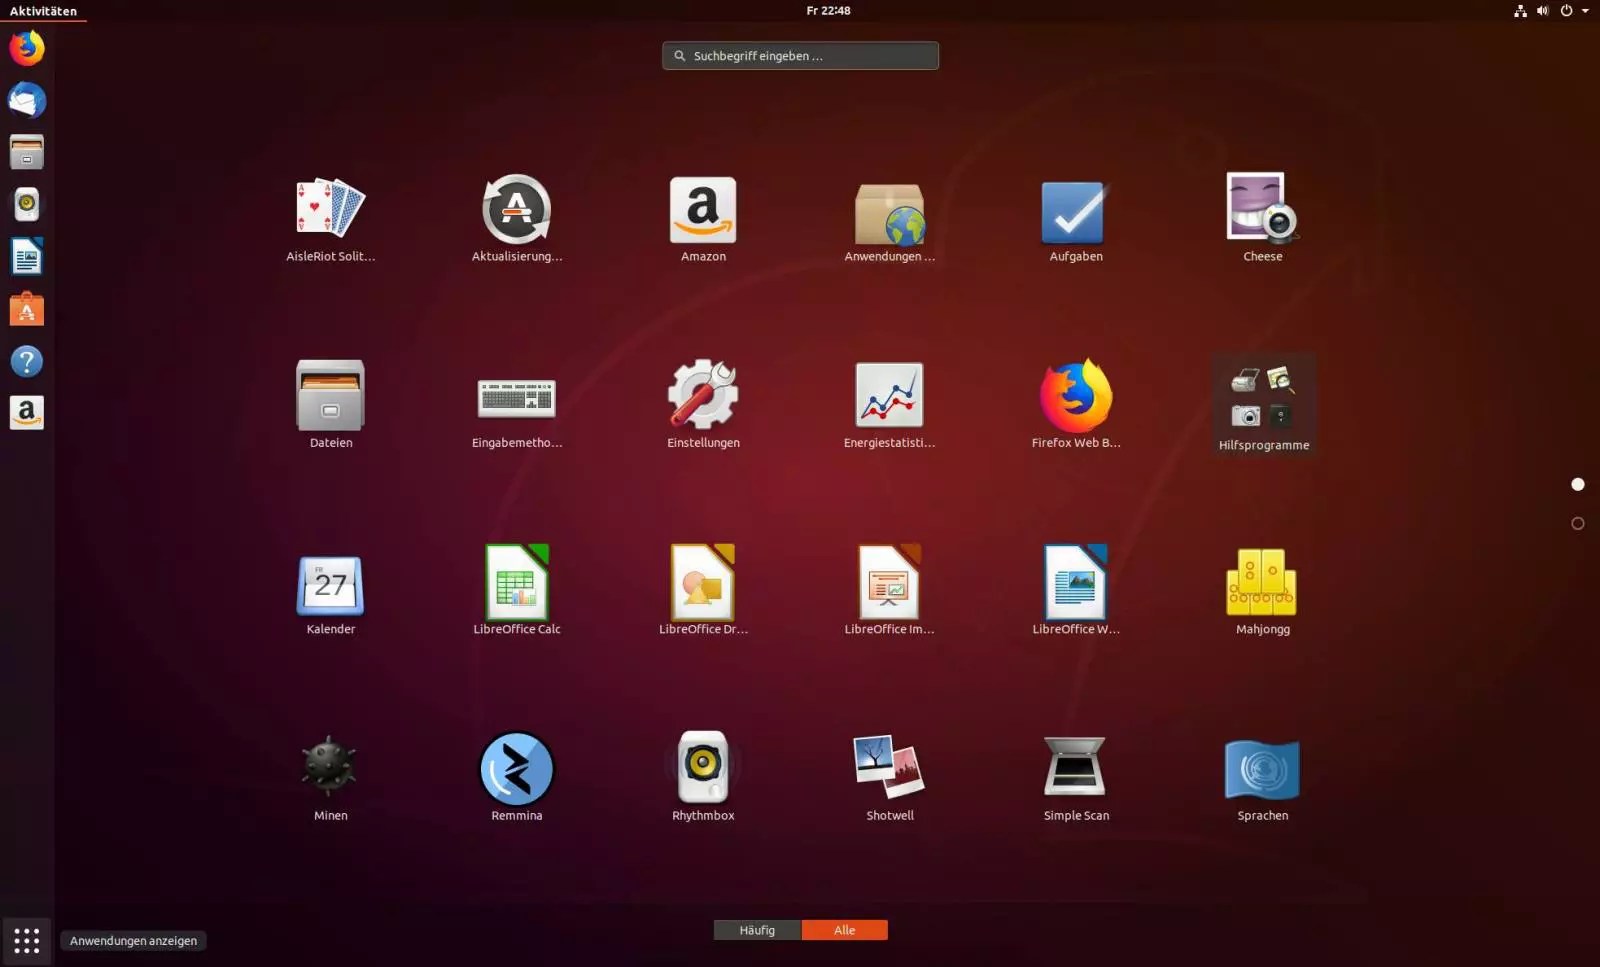This screenshot has height=967, width=1600.
Task: Launch Thunderbird mail from the dock
Action: tap(27, 100)
